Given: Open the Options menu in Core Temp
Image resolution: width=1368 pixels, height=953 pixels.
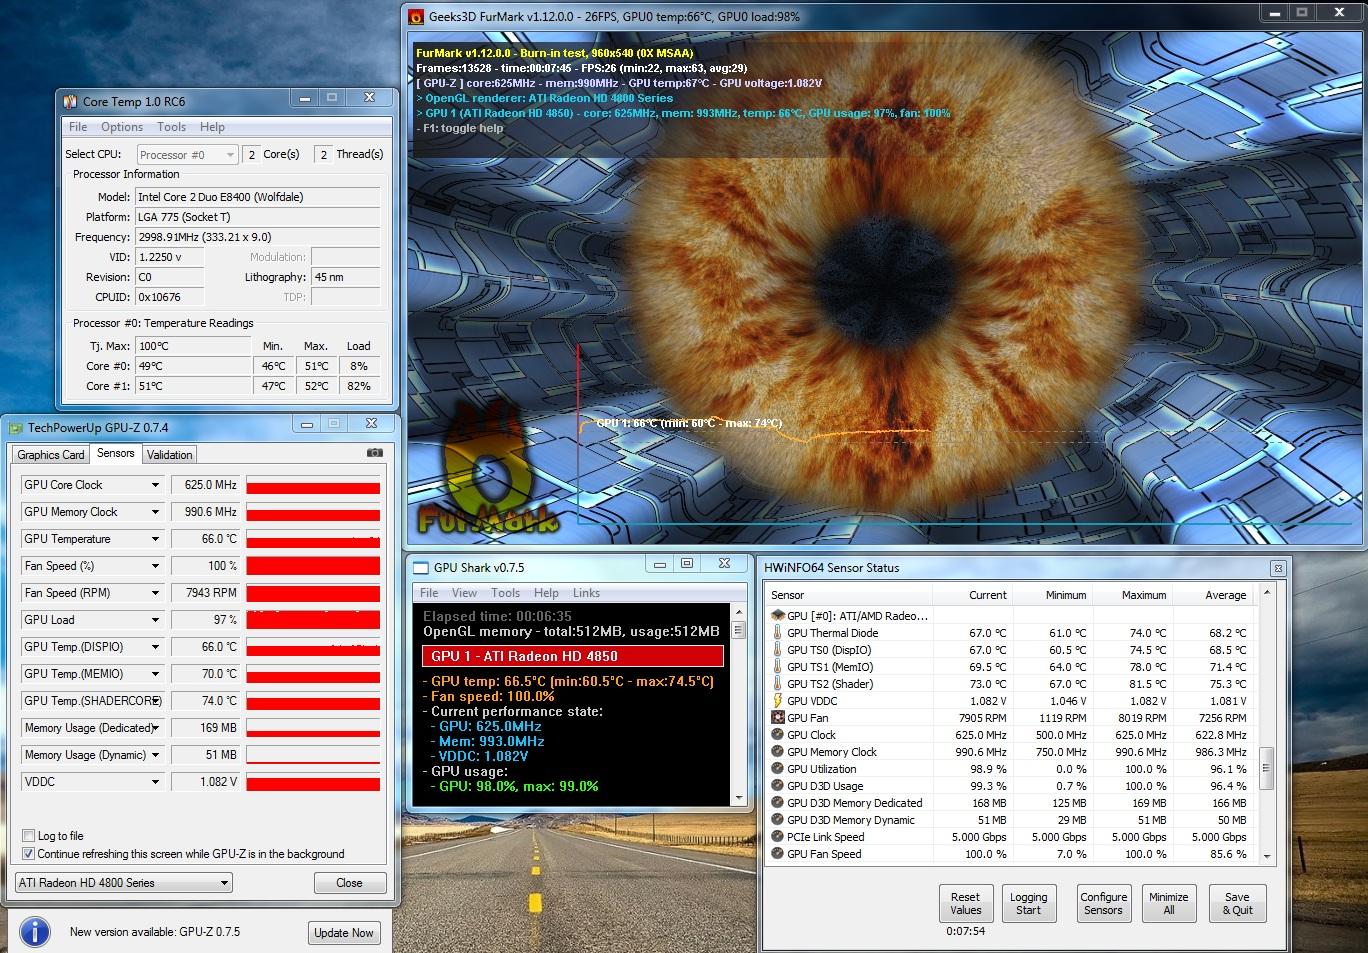Looking at the screenshot, I should point(122,127).
